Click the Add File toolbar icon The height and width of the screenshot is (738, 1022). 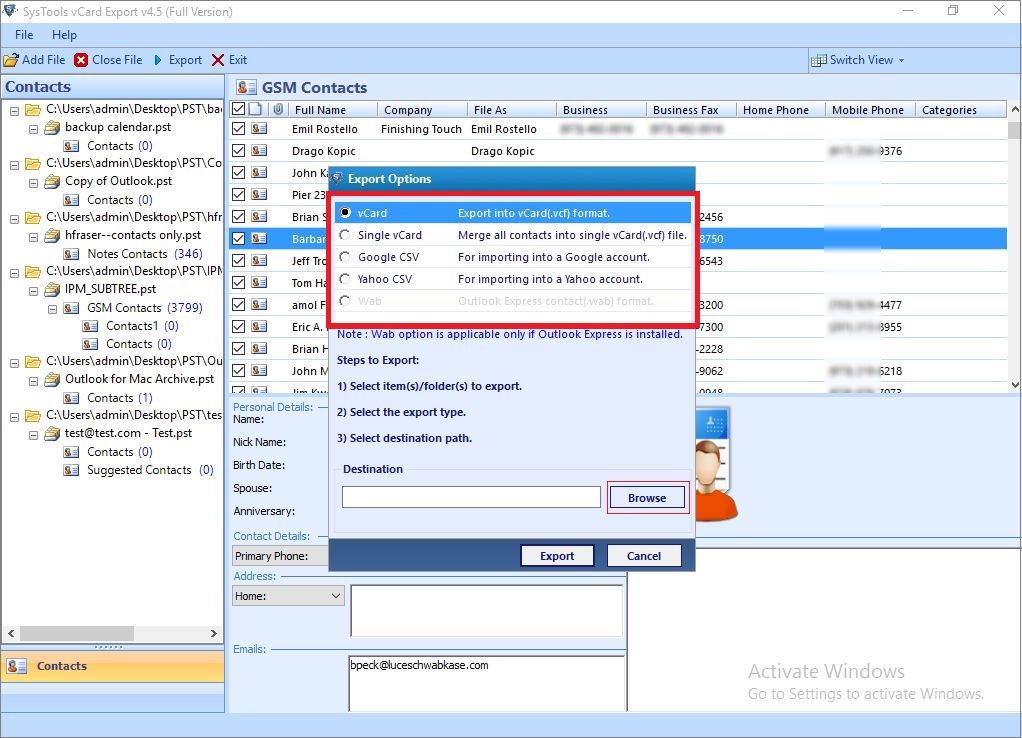(11, 60)
